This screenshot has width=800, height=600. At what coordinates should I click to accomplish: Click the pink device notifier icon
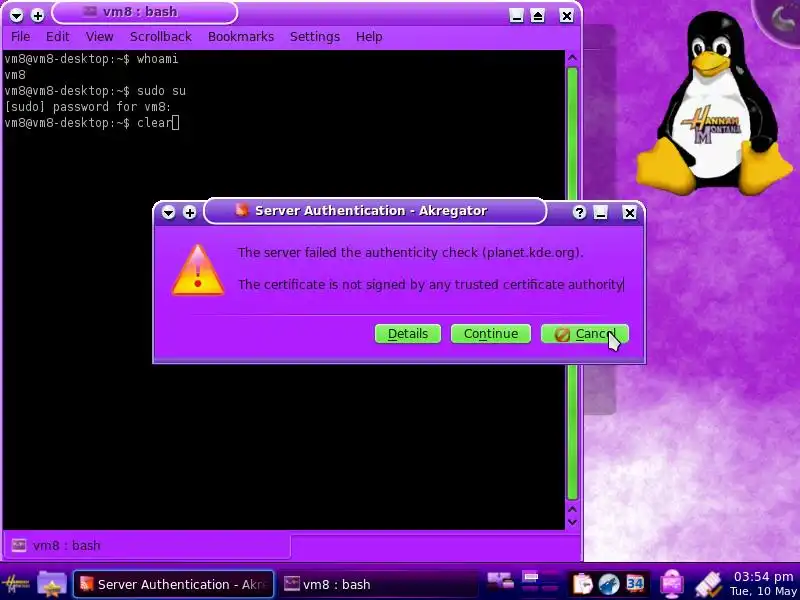tap(672, 583)
